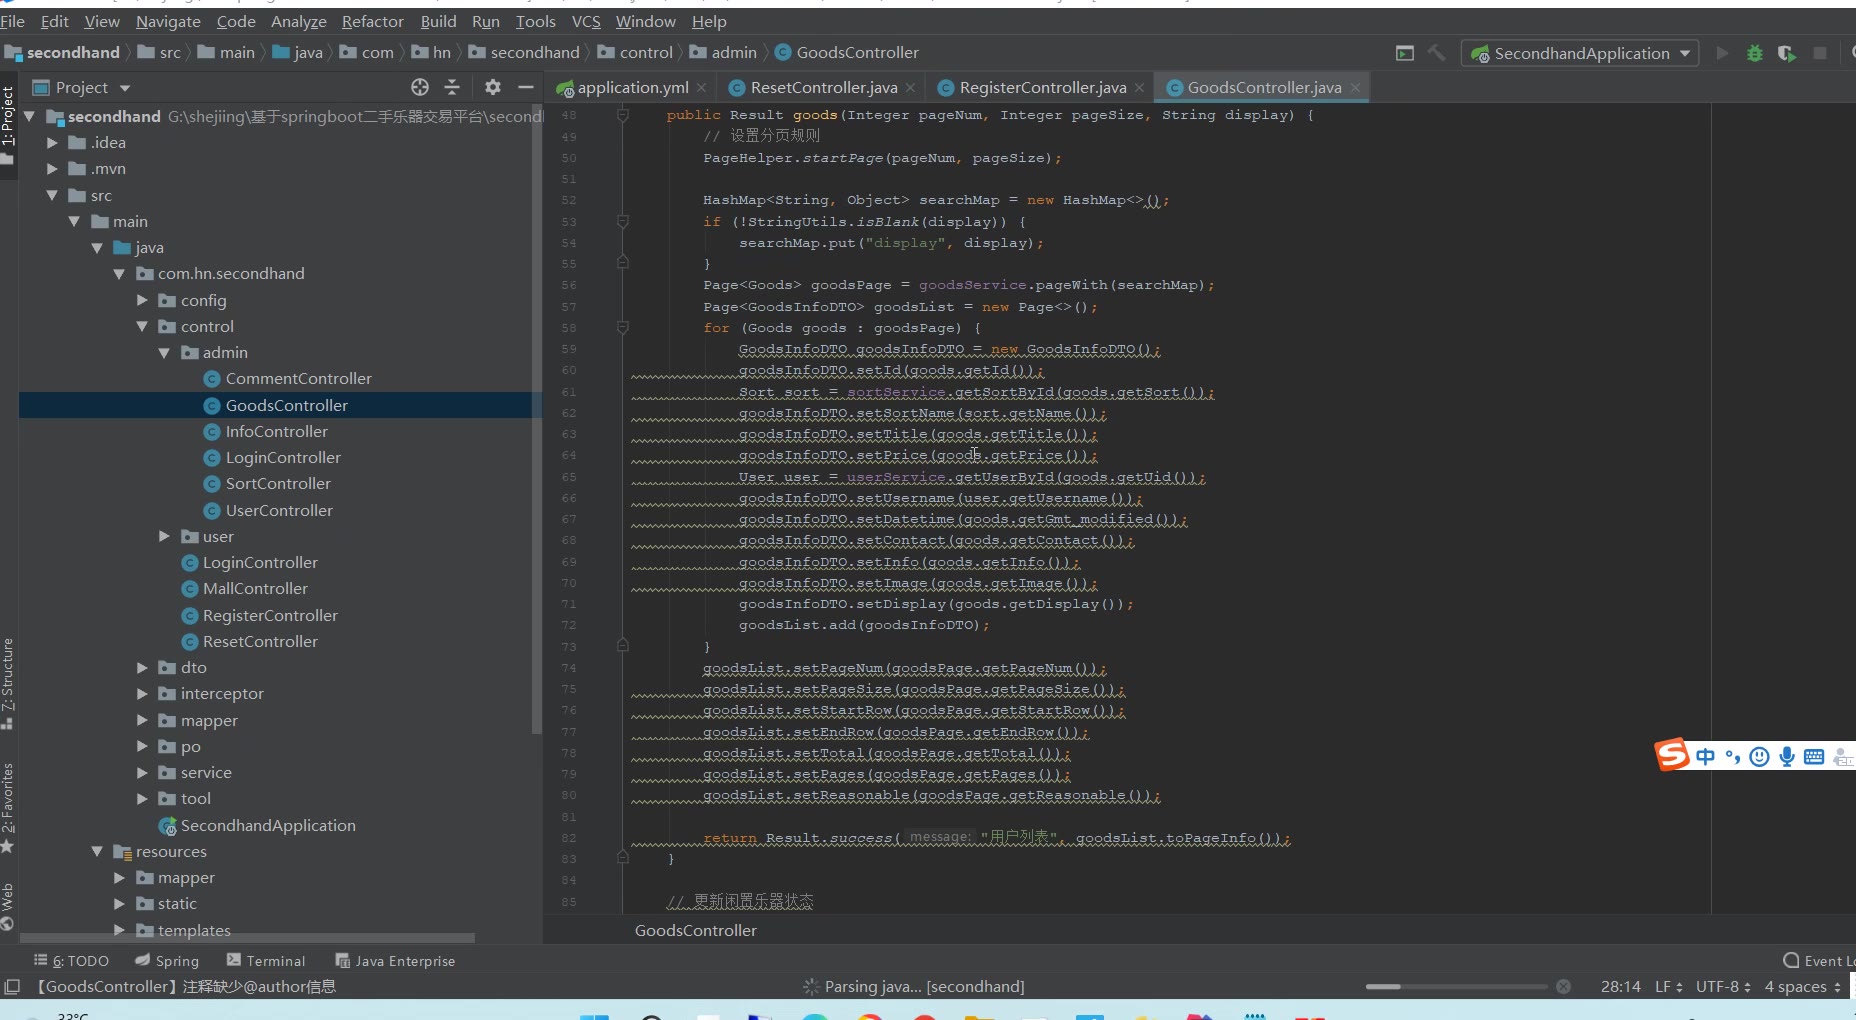The height and width of the screenshot is (1020, 1856).
Task: Hide the Project panel with minus icon
Action: pyautogui.click(x=525, y=87)
